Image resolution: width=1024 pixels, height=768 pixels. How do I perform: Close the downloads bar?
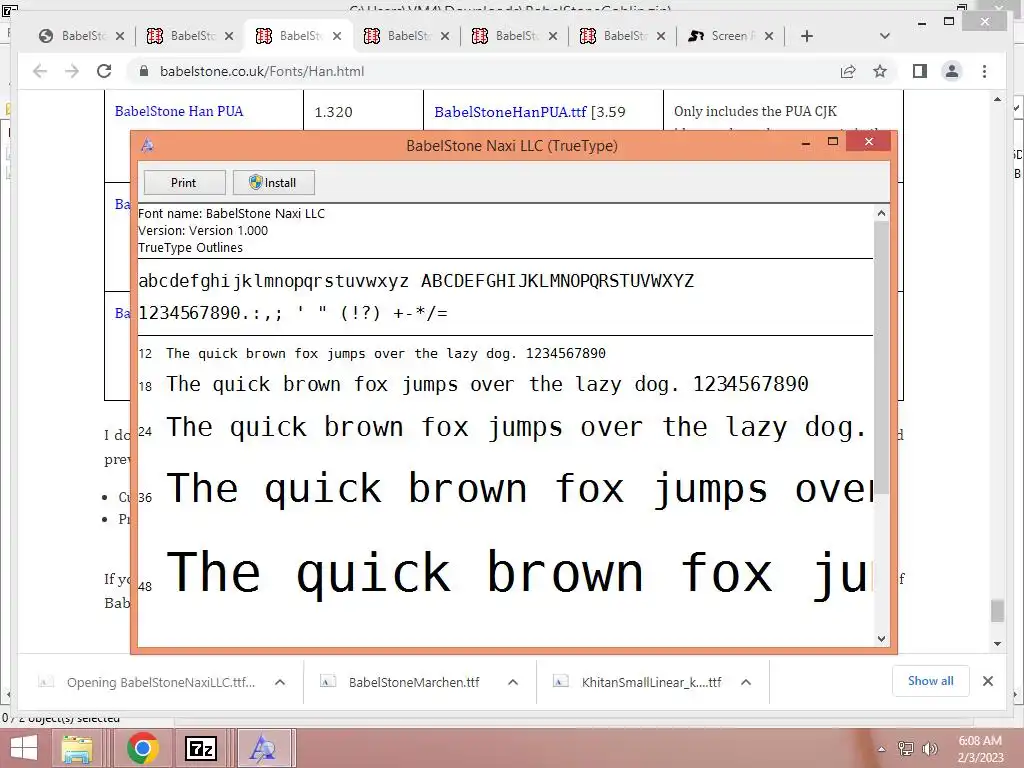(x=988, y=681)
